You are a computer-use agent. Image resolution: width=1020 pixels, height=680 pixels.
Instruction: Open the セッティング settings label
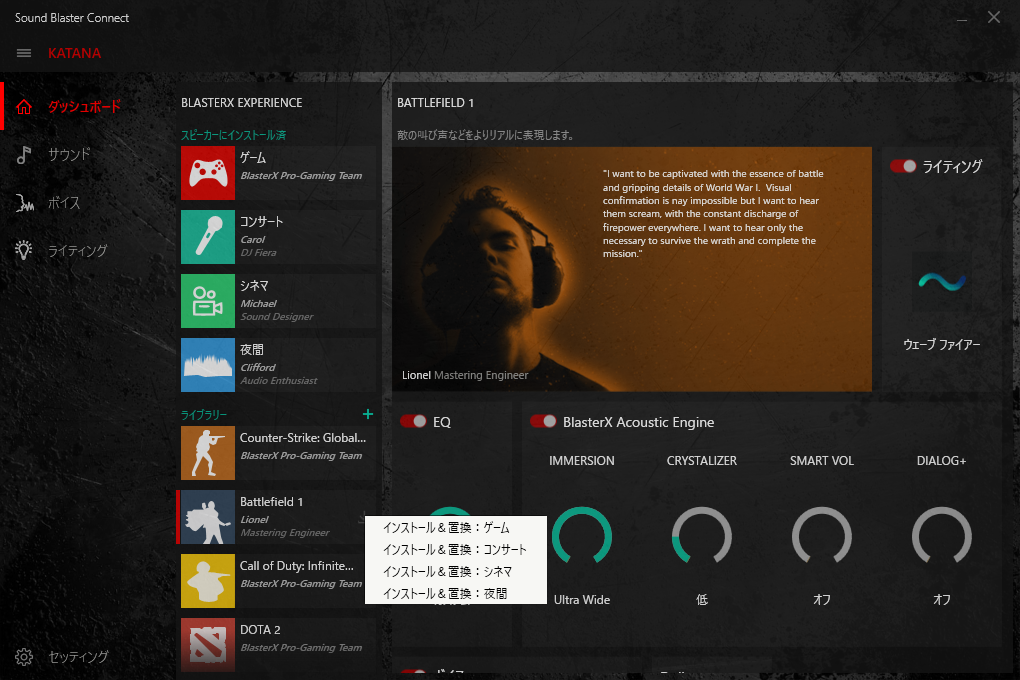78,657
